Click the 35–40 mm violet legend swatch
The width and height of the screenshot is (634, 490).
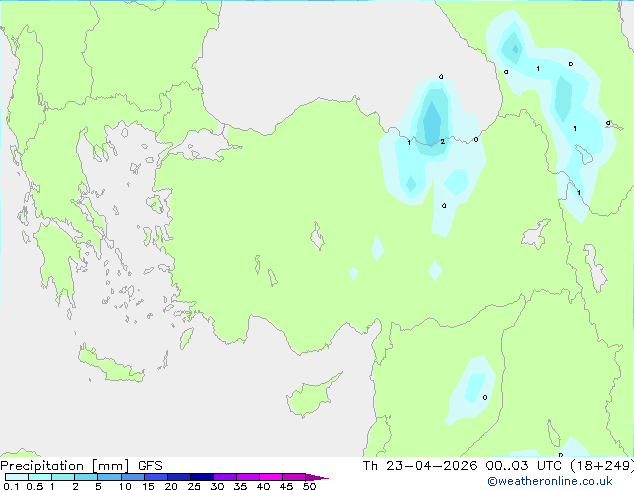pos(247,477)
